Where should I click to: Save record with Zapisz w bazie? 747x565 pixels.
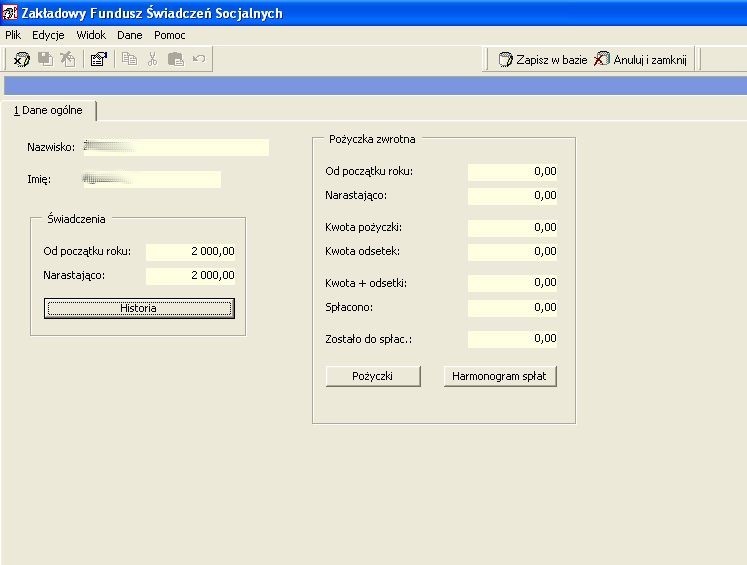pyautogui.click(x=542, y=60)
